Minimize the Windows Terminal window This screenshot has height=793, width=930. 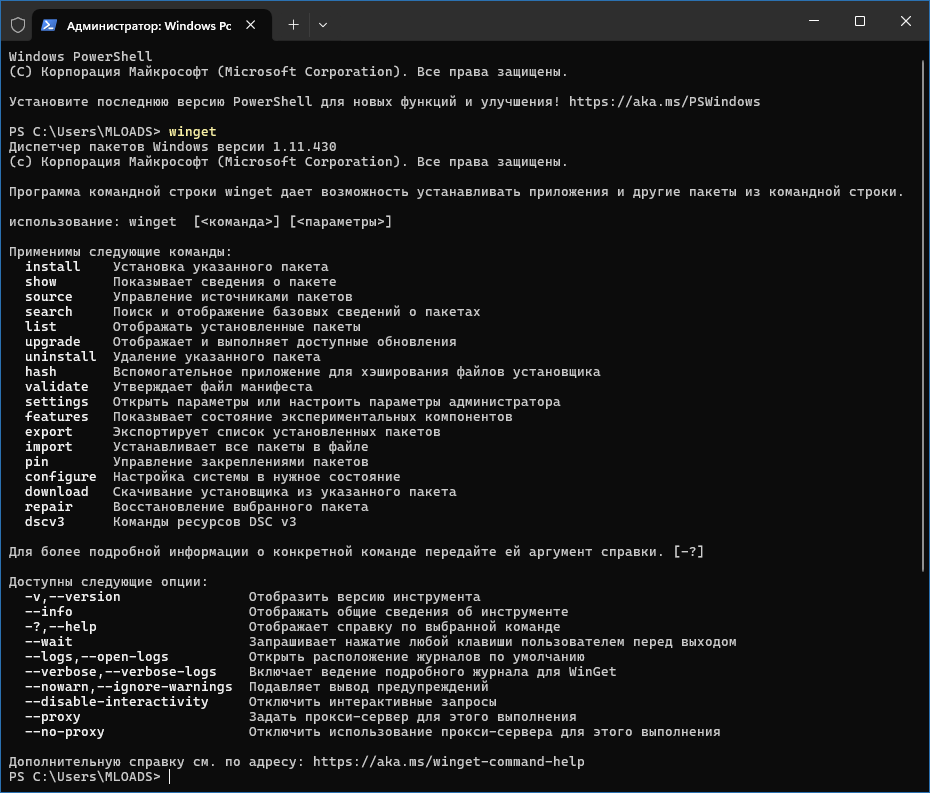(x=814, y=22)
